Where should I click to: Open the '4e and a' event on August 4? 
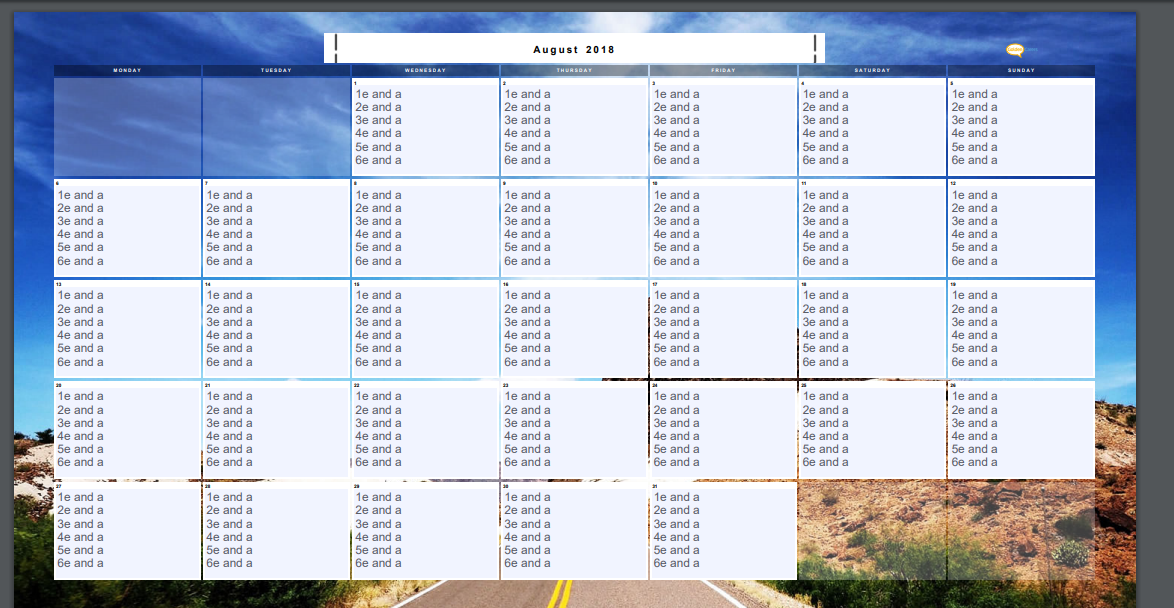point(825,133)
